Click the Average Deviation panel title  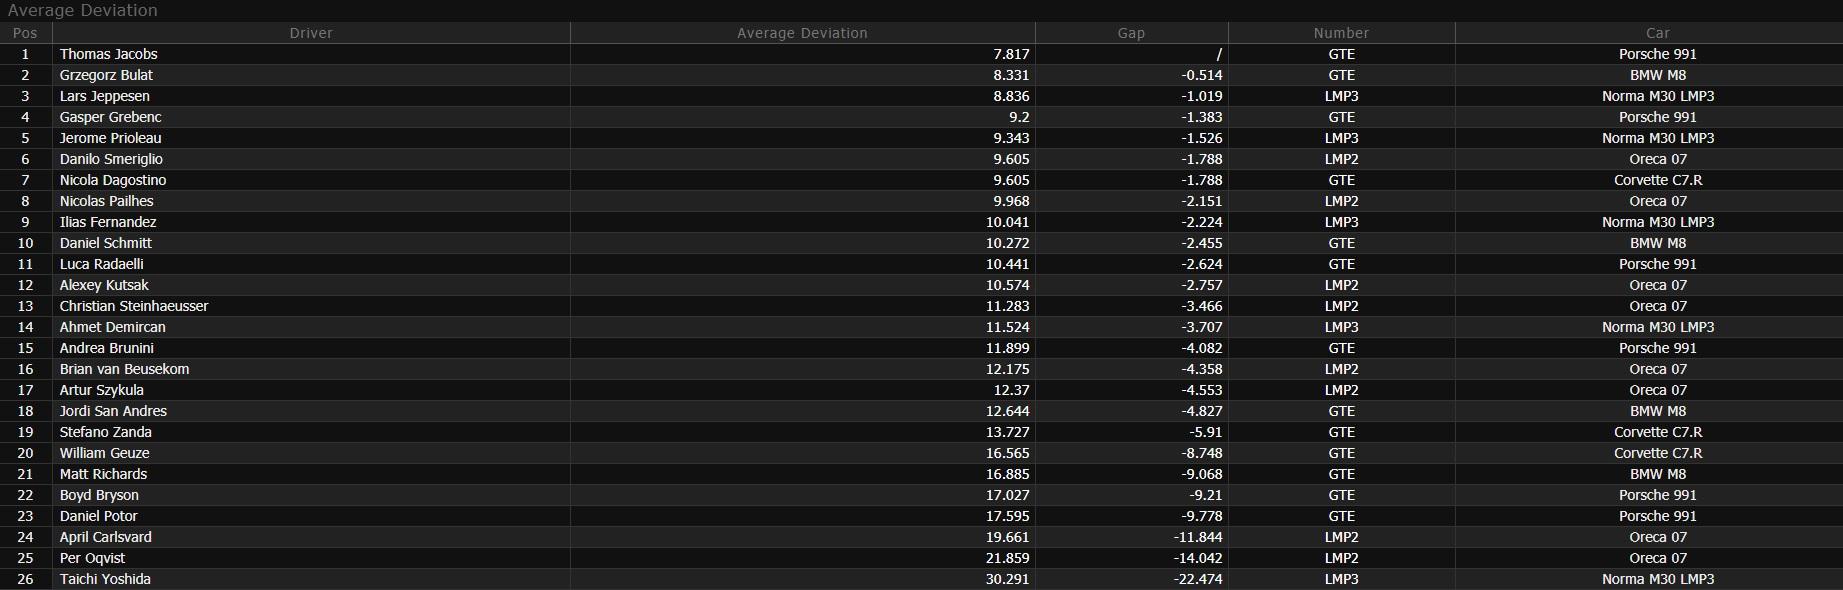82,10
